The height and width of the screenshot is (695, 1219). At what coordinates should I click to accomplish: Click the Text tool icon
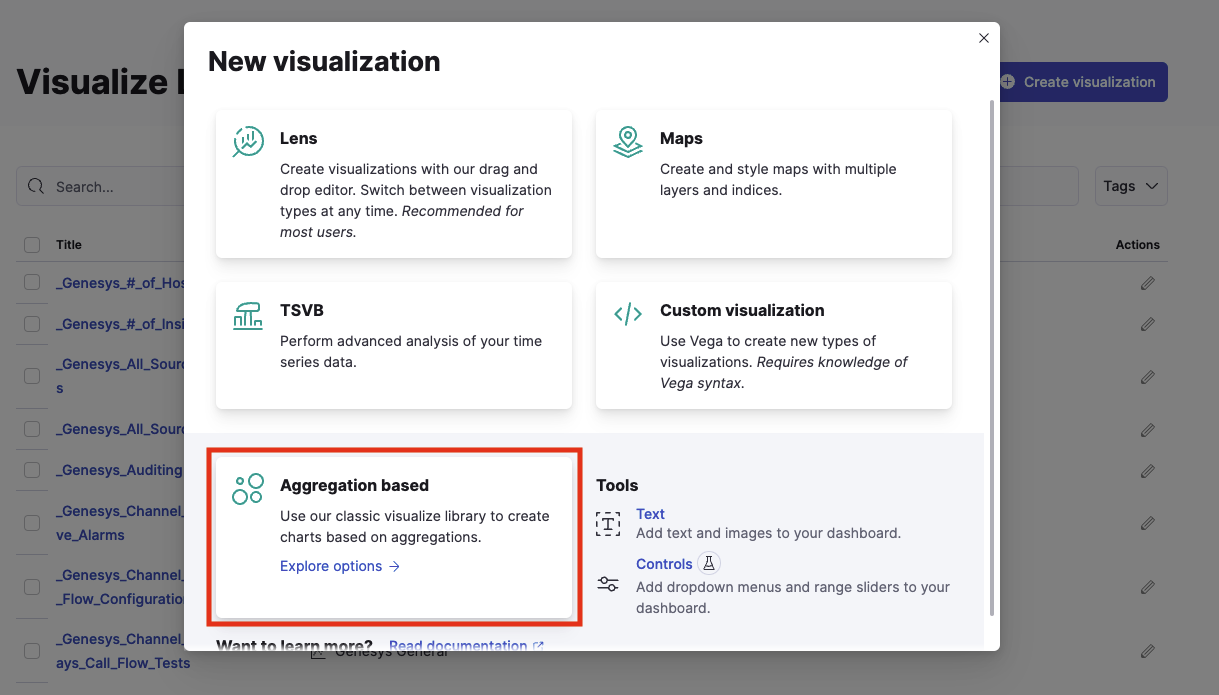click(608, 523)
